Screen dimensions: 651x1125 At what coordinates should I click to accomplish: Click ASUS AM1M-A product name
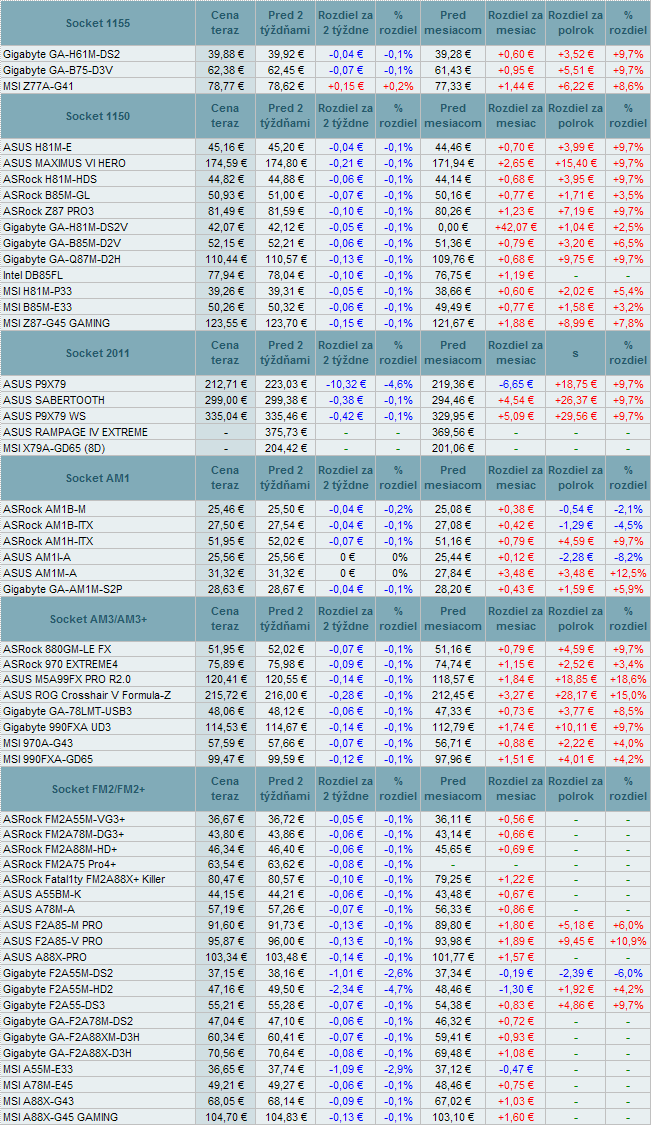pos(39,573)
